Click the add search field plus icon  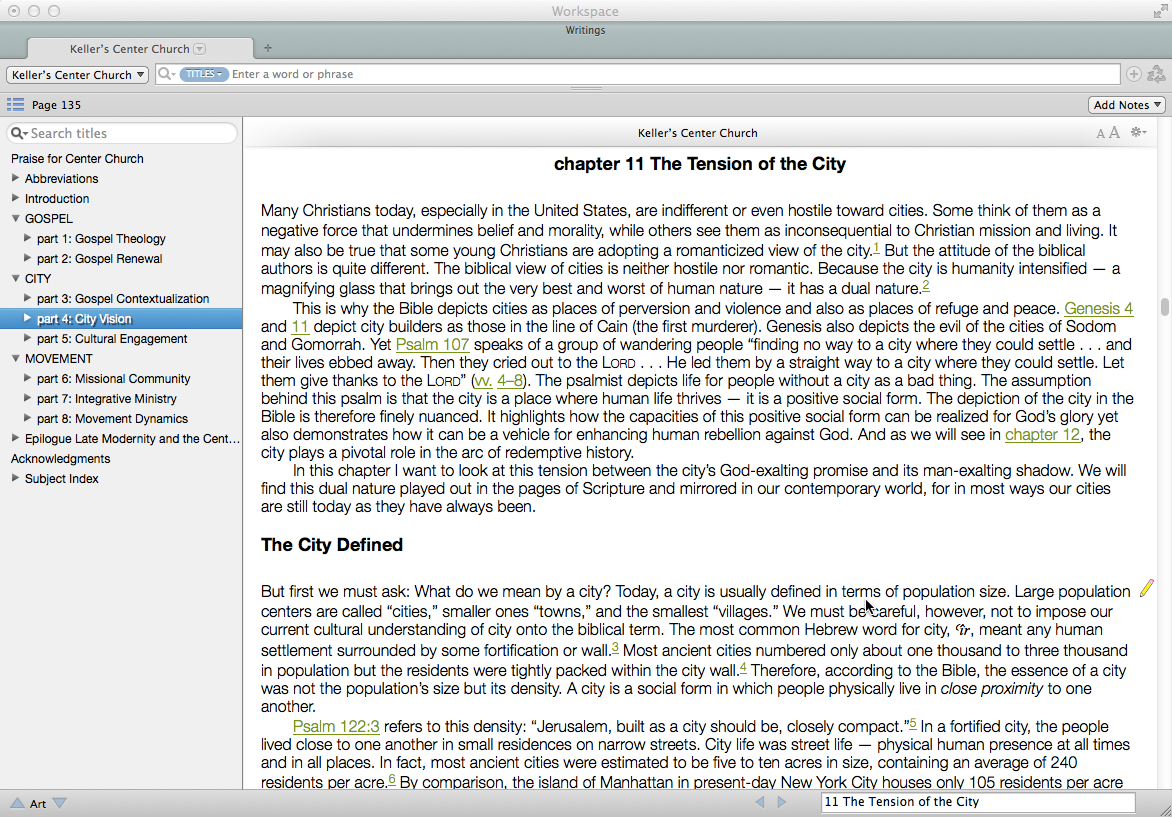click(x=1134, y=74)
